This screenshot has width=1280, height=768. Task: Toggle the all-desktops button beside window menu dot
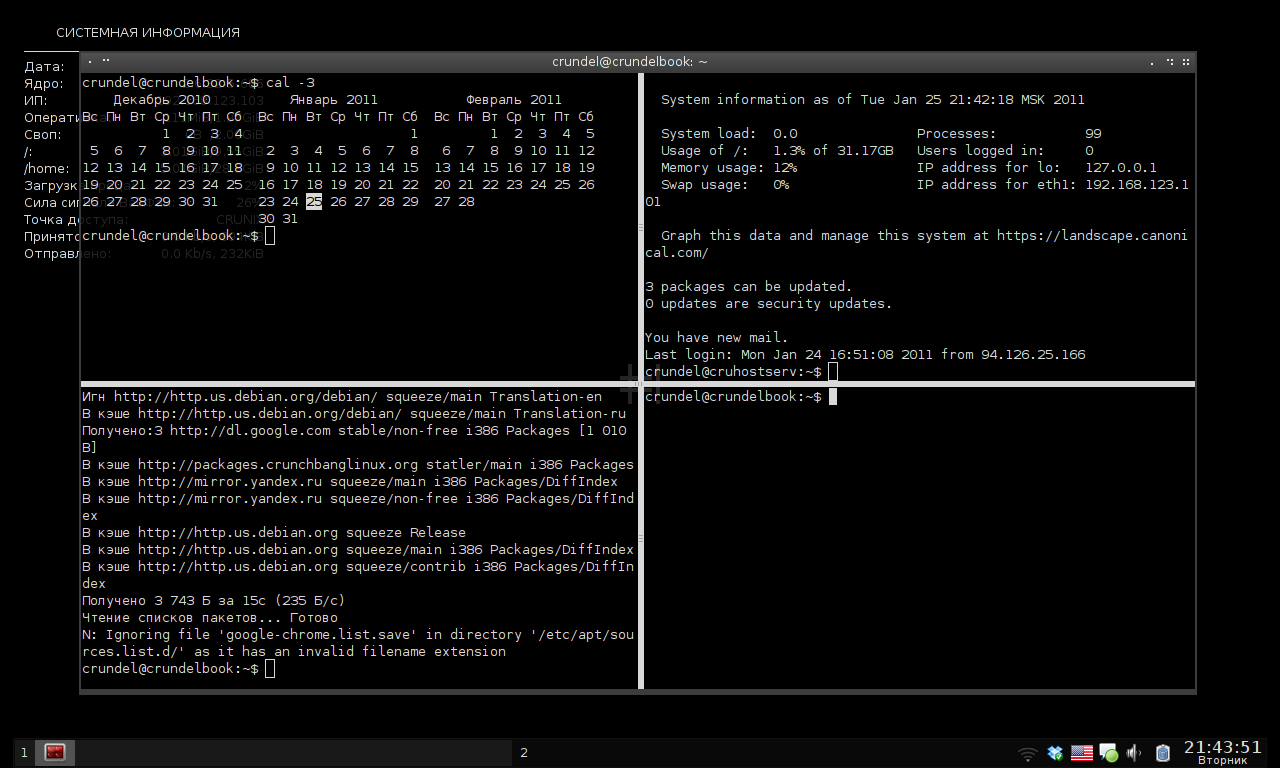coord(106,61)
